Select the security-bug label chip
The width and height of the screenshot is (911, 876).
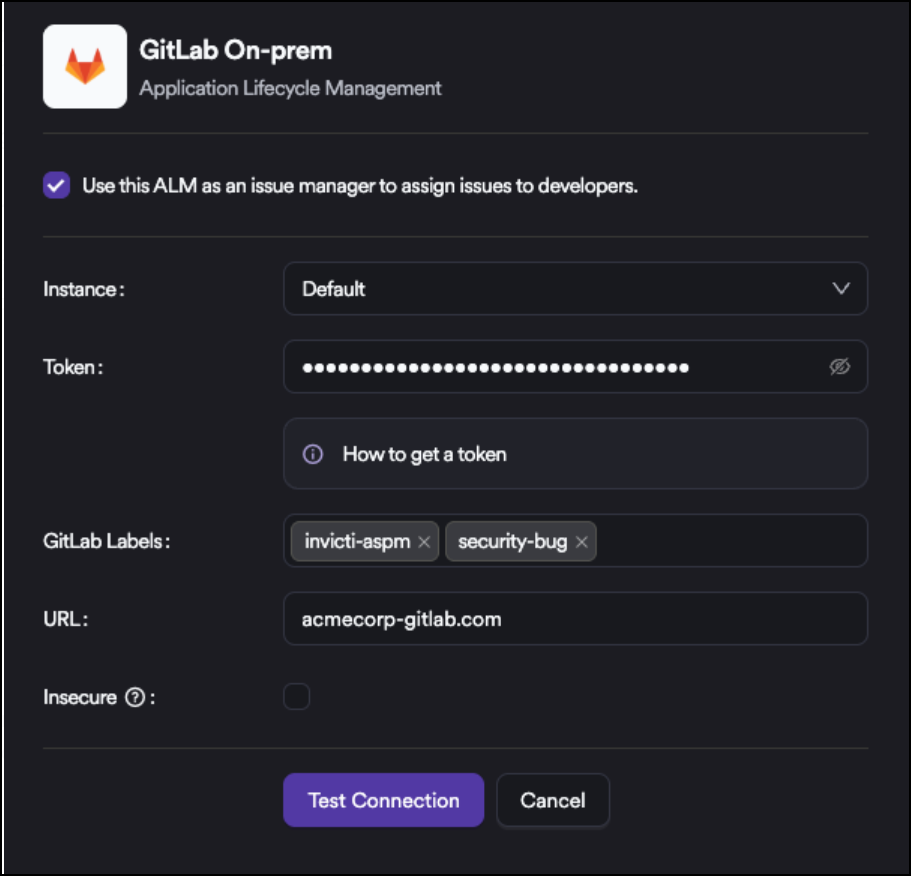point(512,542)
